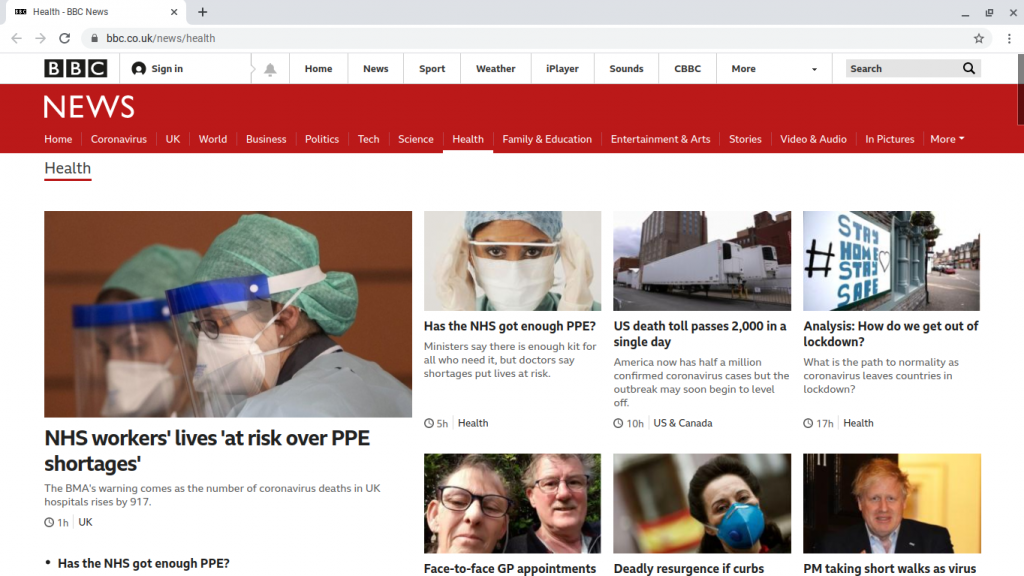Click the Health tag under NHS PPE card
Screen dimensions: 1024x576
[473, 423]
